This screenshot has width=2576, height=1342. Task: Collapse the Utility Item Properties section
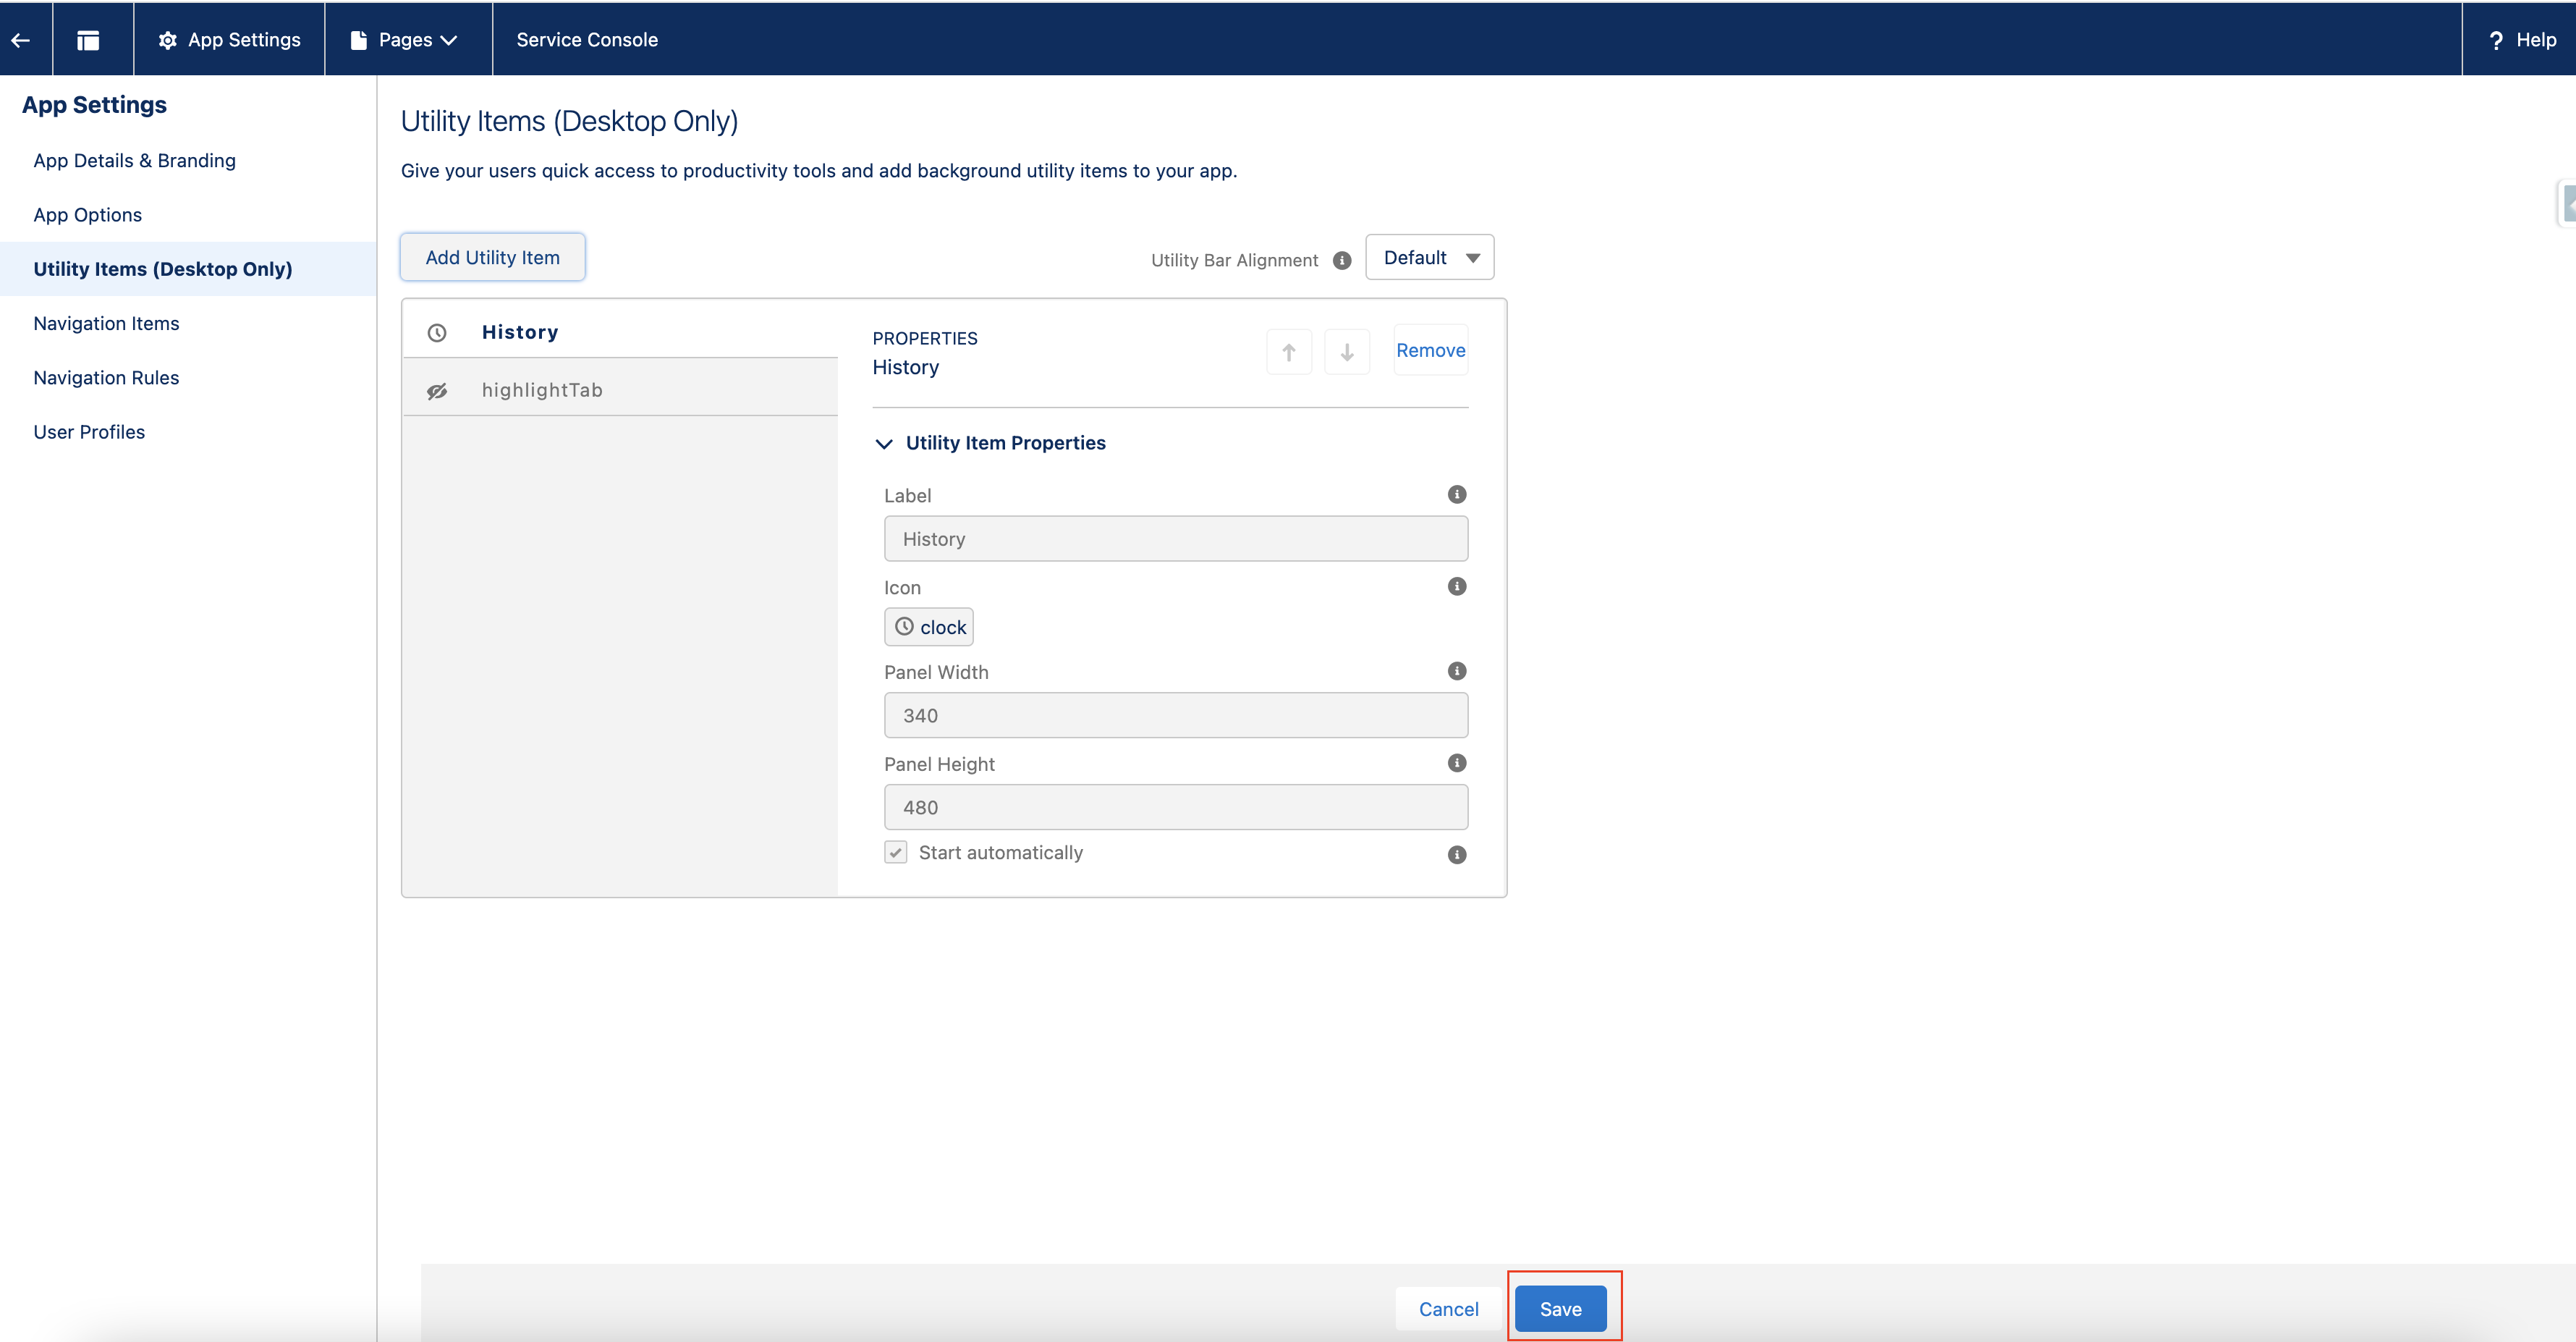pyautogui.click(x=884, y=443)
